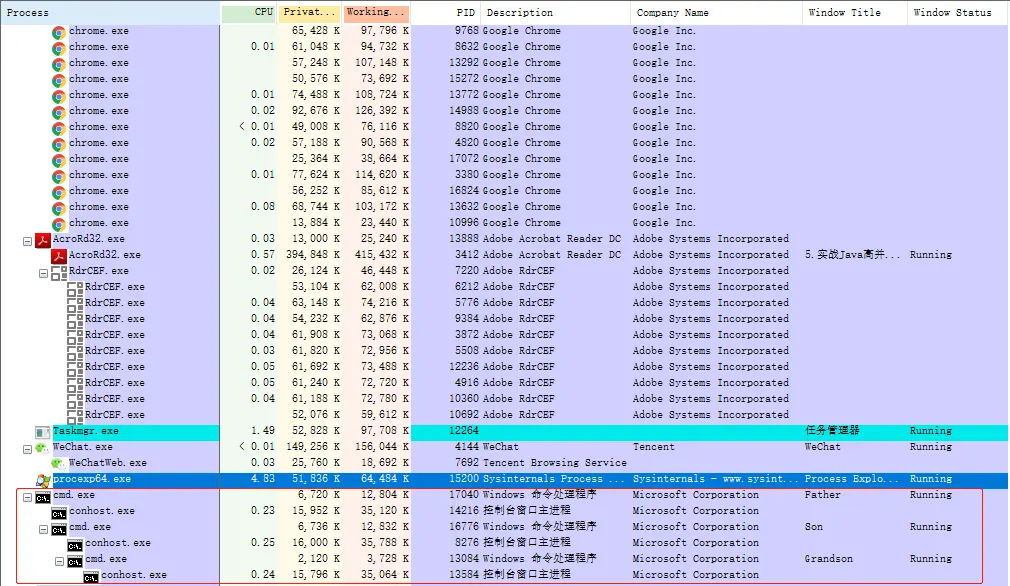The height and width of the screenshot is (586, 1010).
Task: Select Chrome icon of process PID 13772
Action: click(x=59, y=97)
